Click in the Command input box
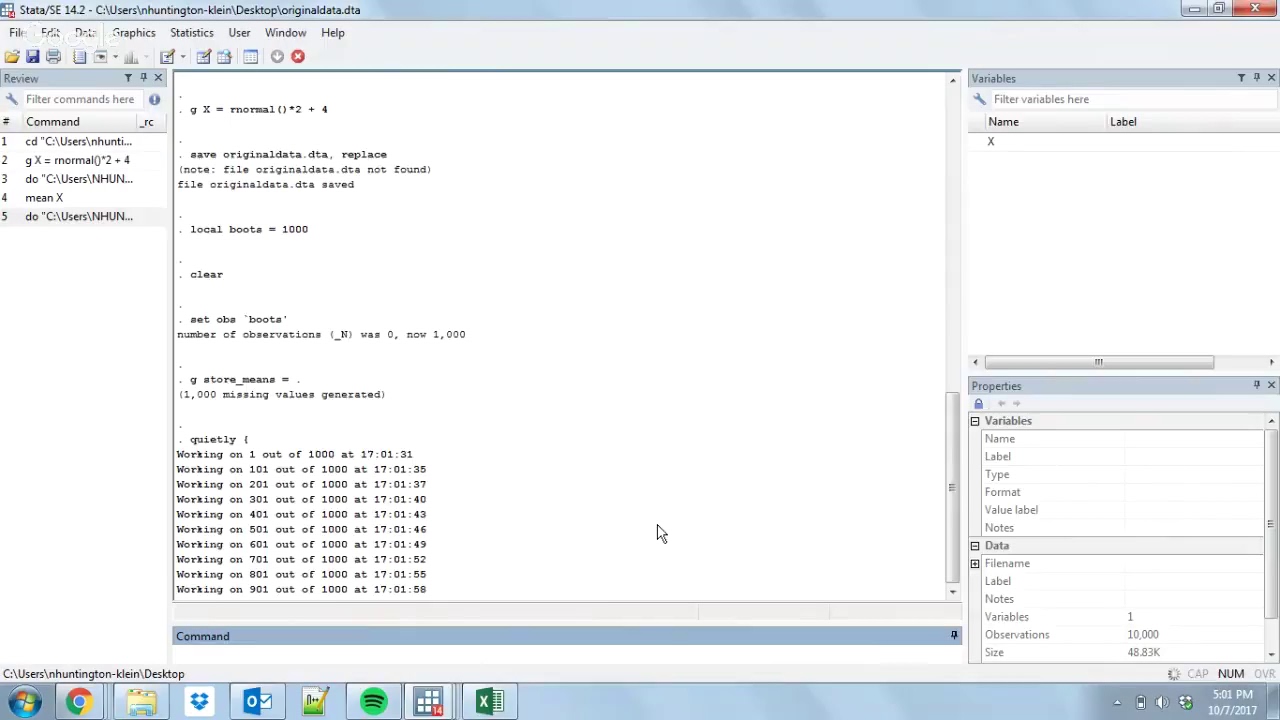This screenshot has height=720, width=1280. click(566, 656)
